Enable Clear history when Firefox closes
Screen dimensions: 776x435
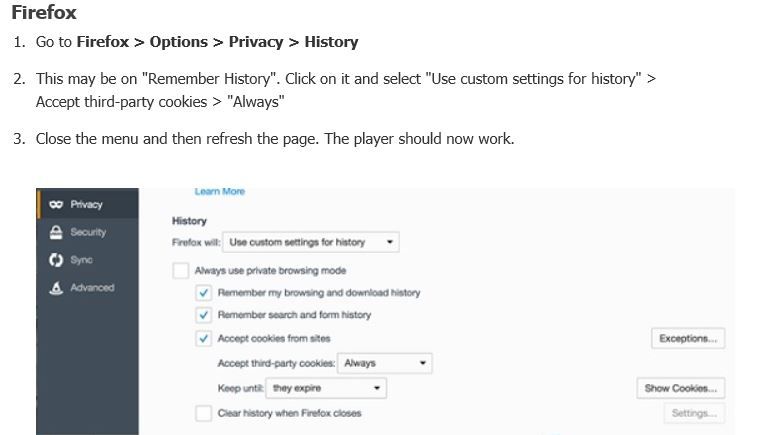pos(203,413)
